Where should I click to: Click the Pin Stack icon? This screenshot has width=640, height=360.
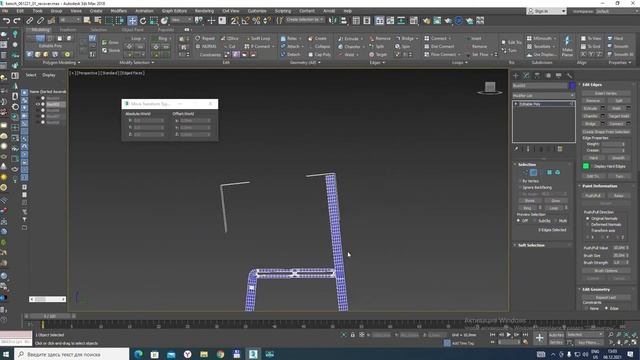516,149
